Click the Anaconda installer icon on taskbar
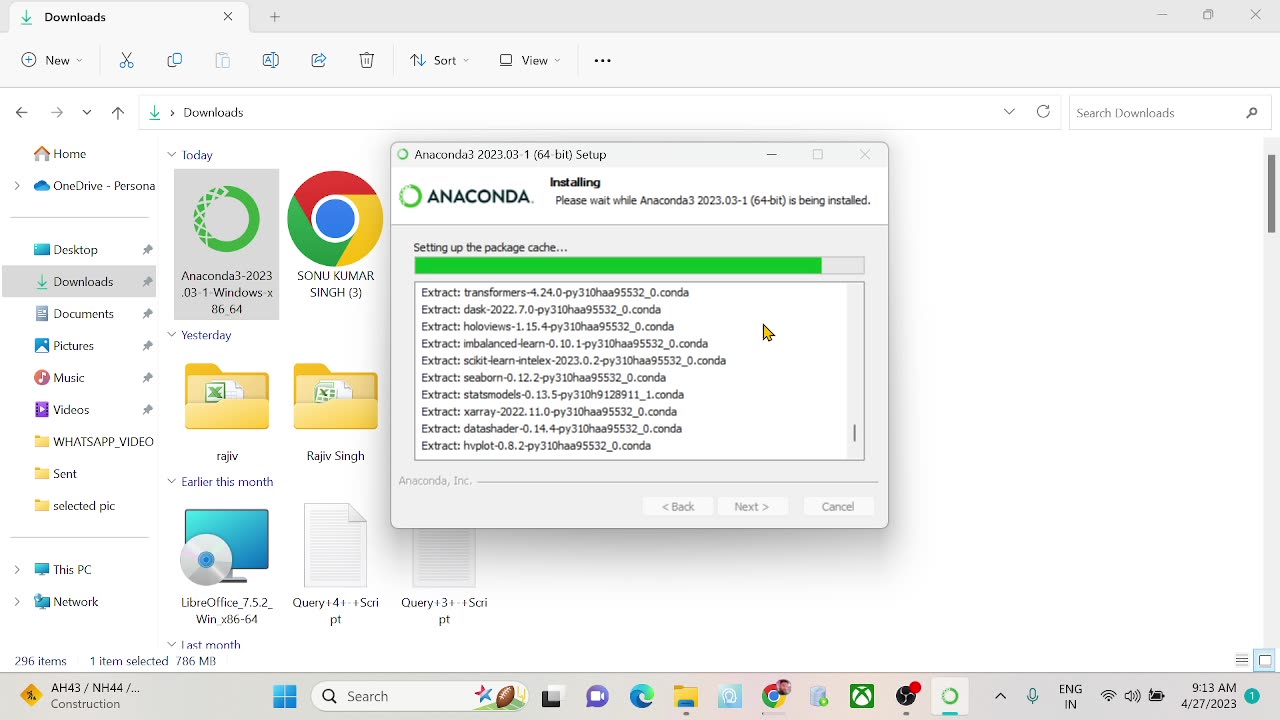The width and height of the screenshot is (1280, 720). click(x=950, y=696)
